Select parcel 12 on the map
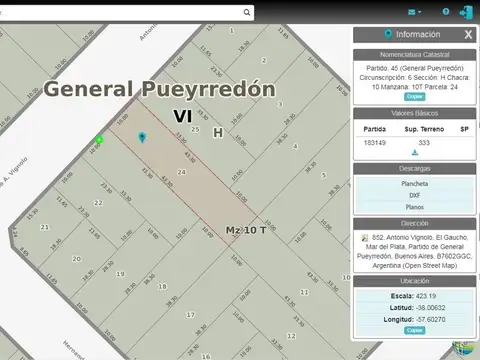 291,336
